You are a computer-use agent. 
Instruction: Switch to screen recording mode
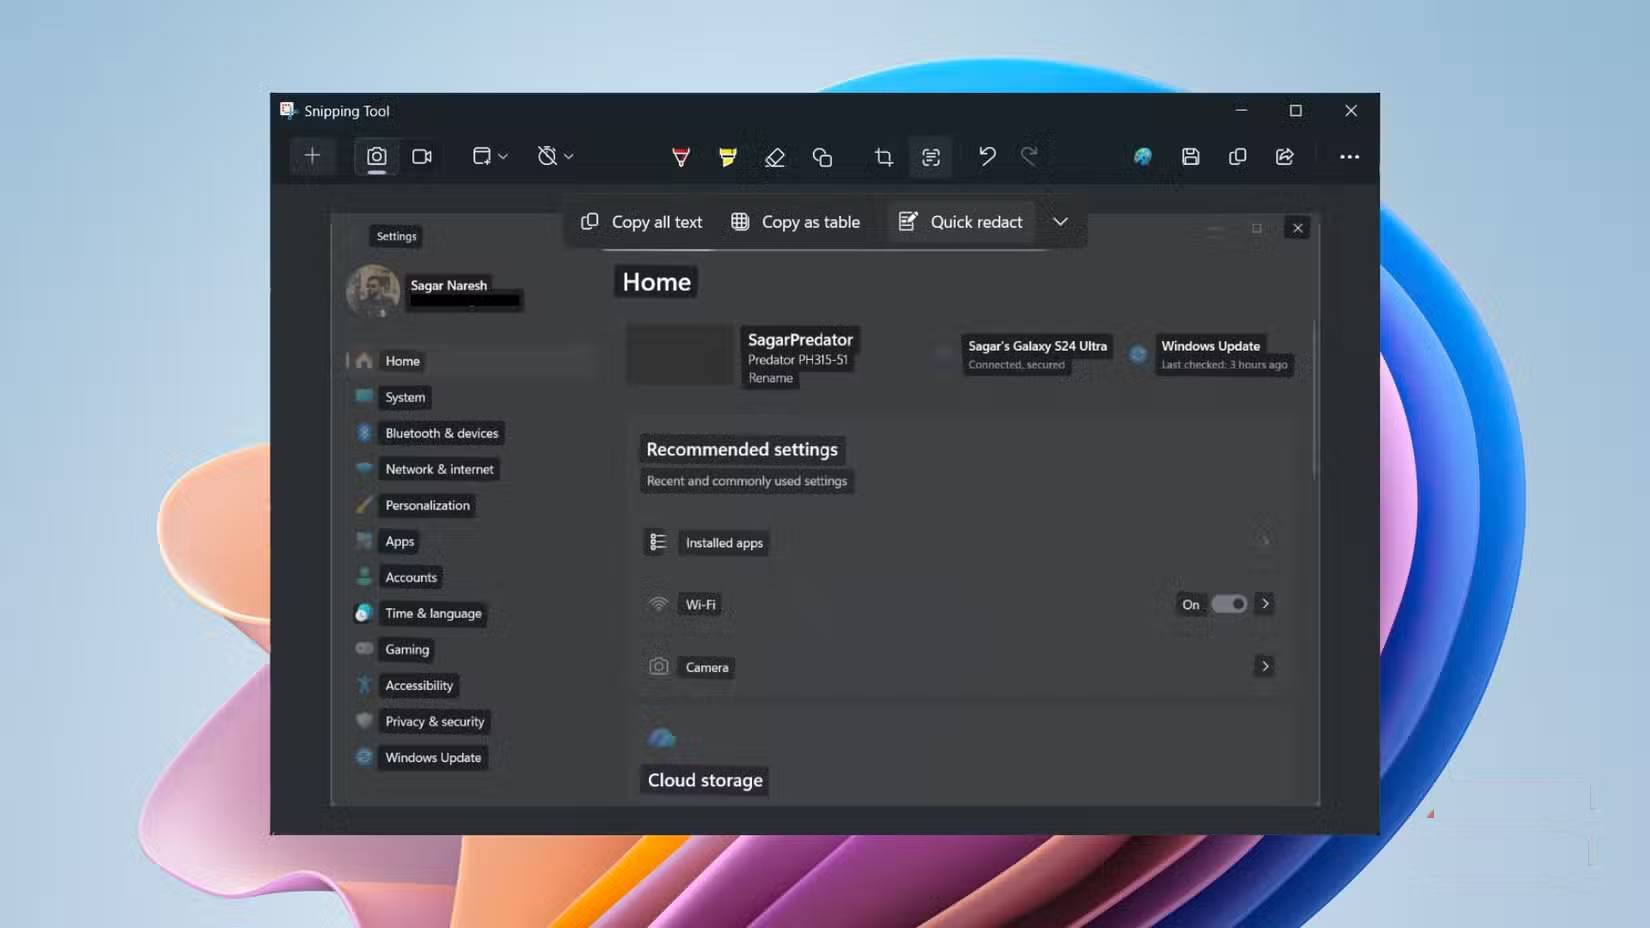pos(421,157)
